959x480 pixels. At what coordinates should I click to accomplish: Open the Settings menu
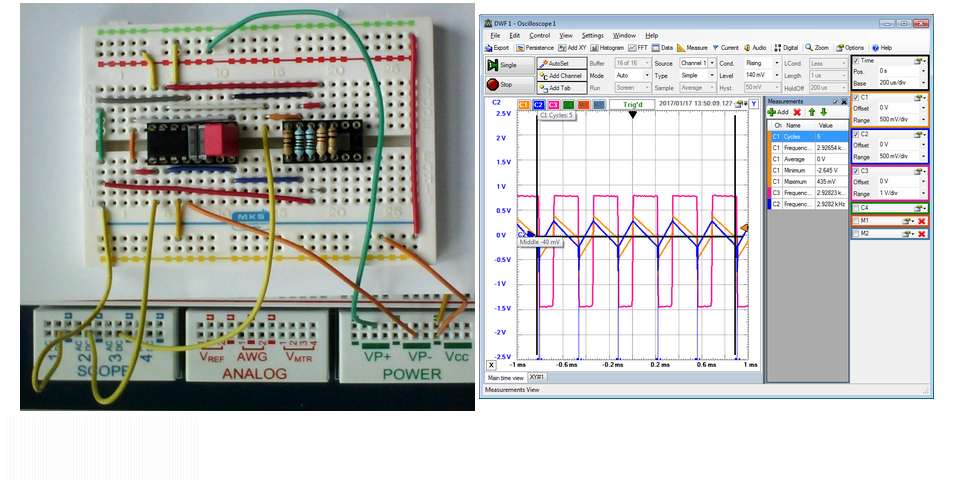click(592, 35)
